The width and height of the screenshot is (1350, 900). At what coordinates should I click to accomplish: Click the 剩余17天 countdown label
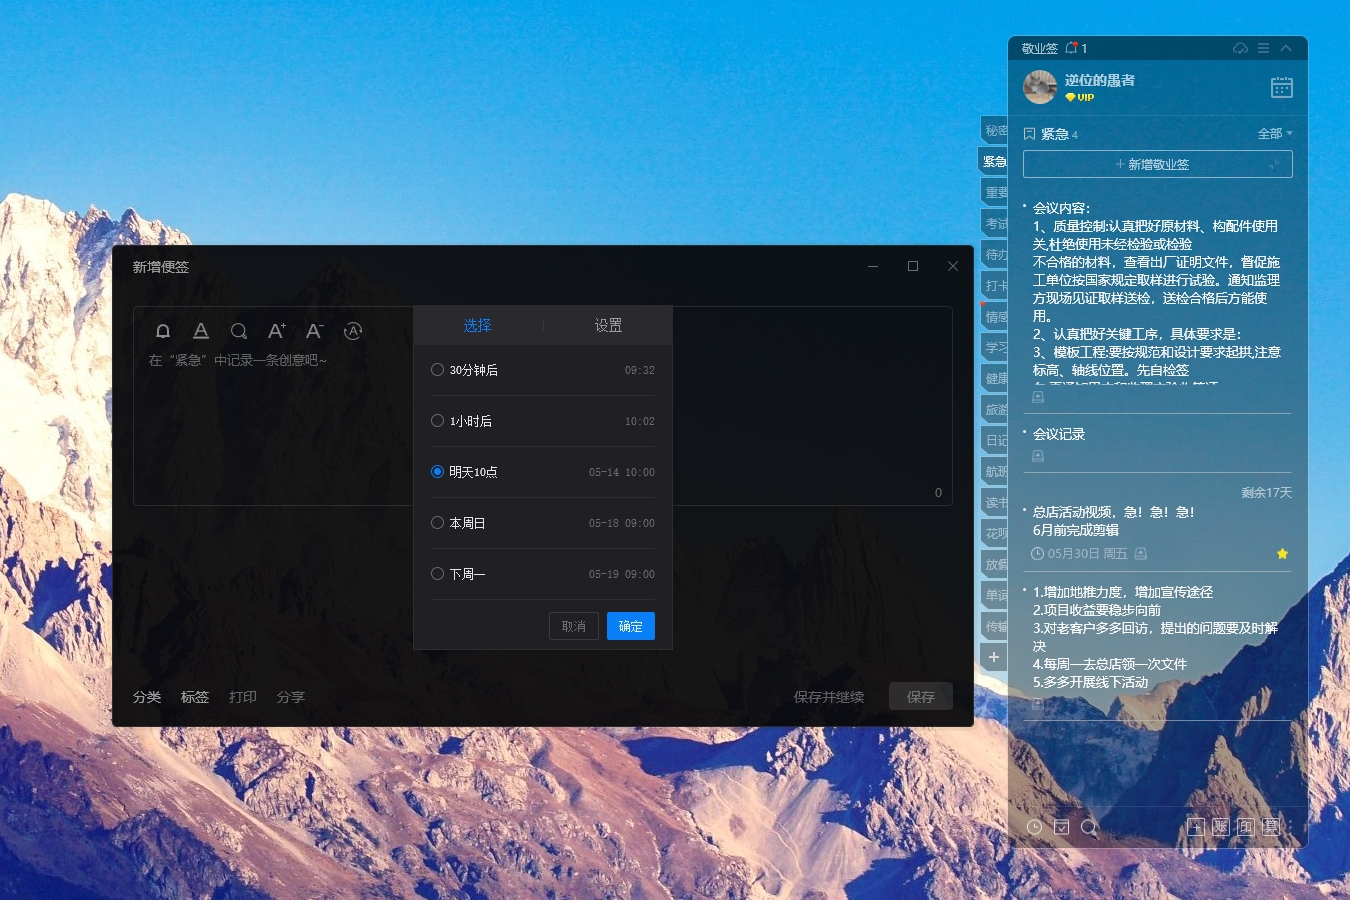(x=1267, y=493)
